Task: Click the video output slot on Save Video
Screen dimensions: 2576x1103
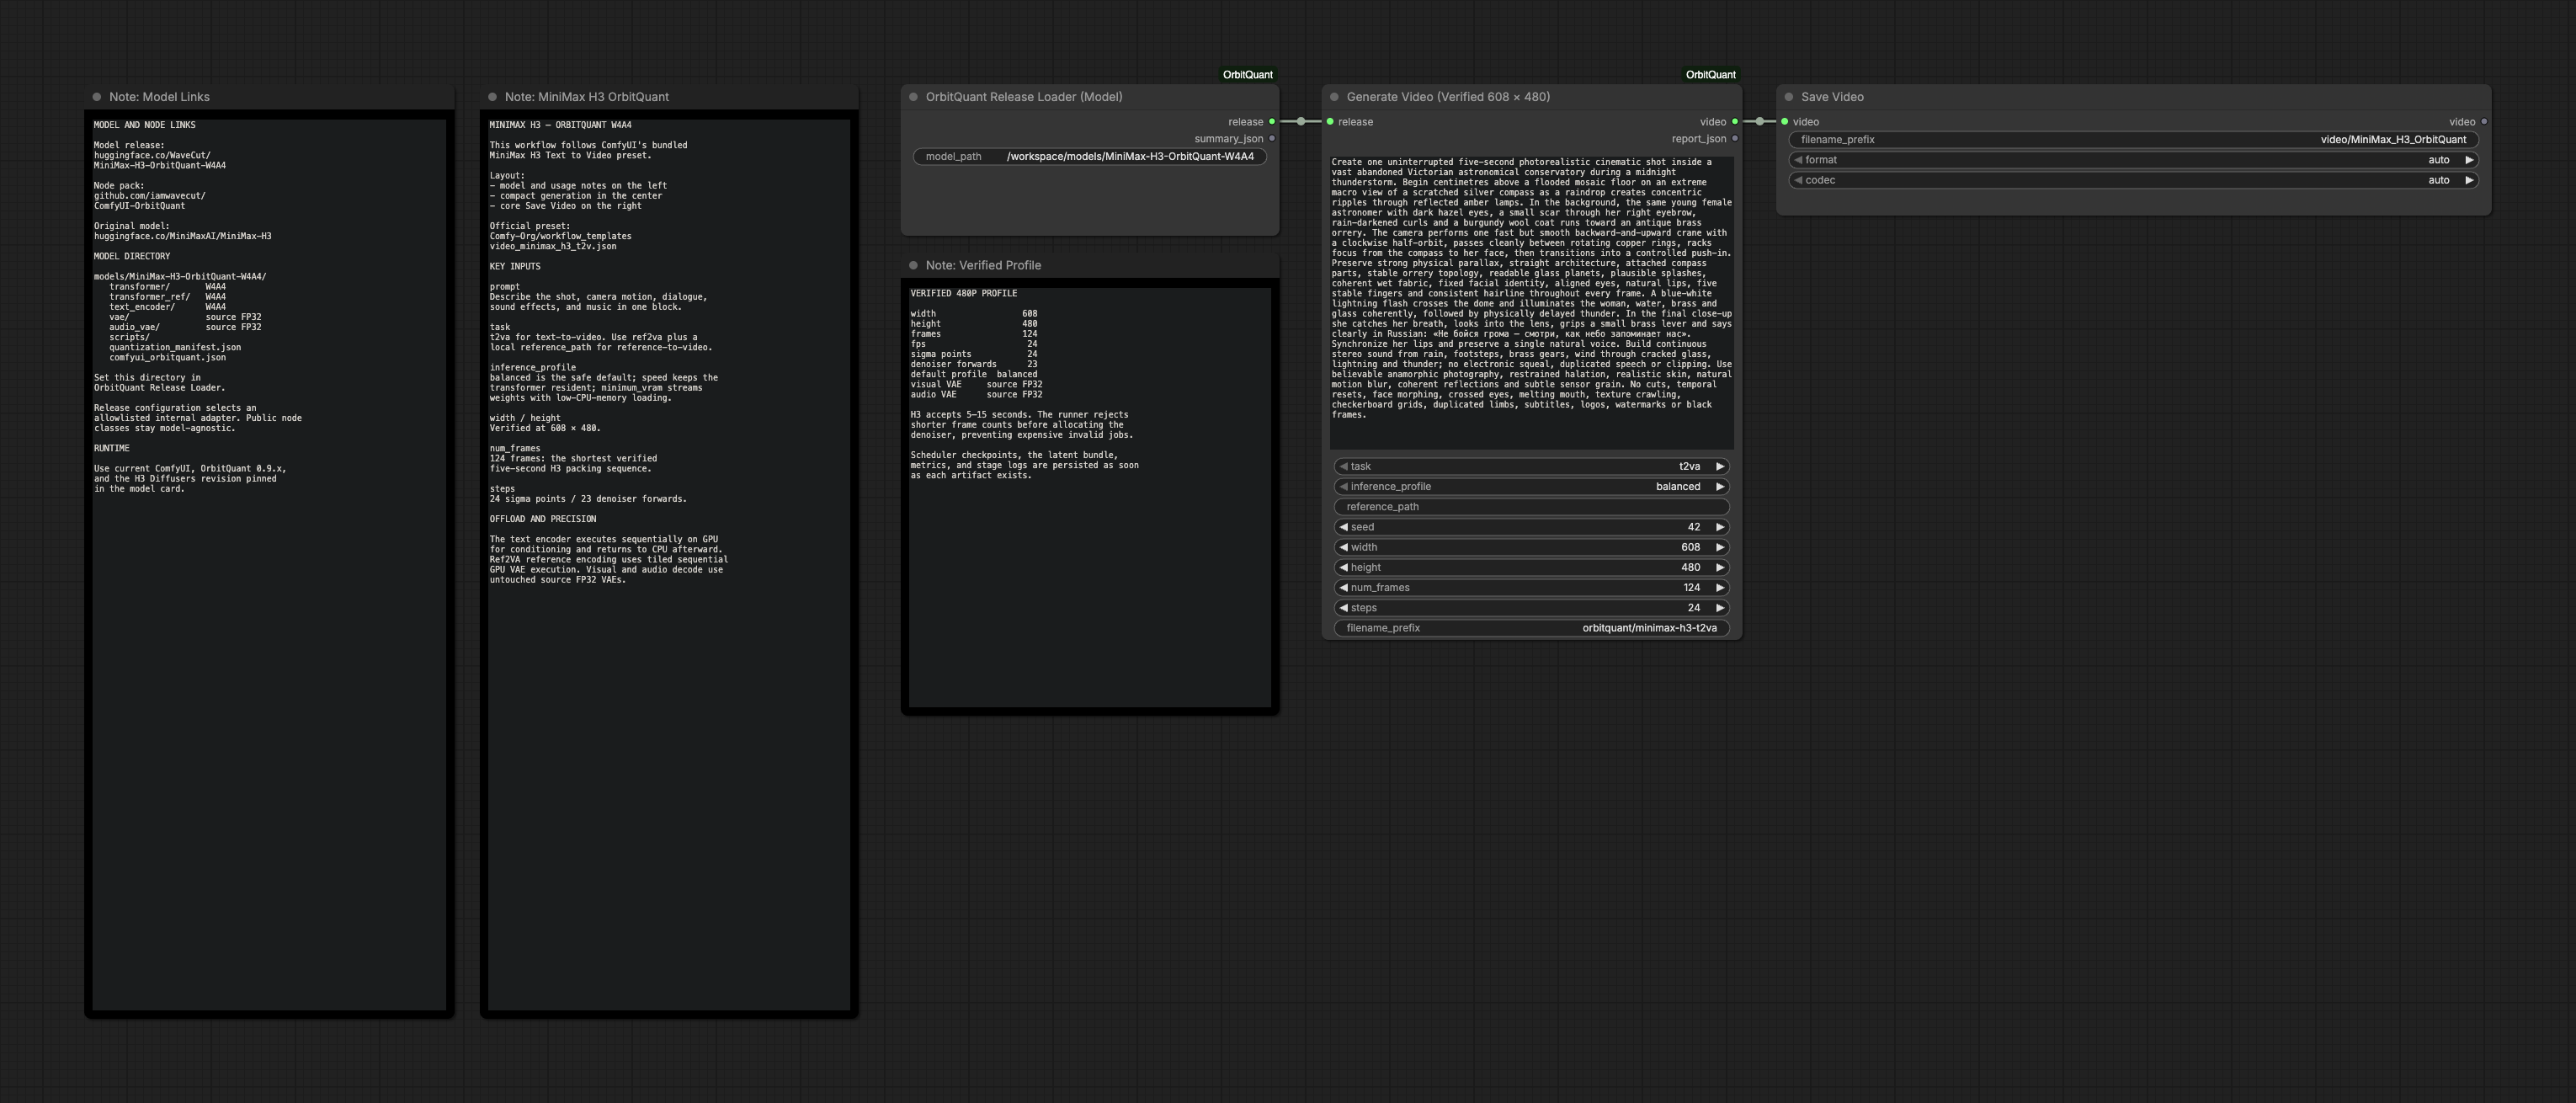Action: 2484,122
